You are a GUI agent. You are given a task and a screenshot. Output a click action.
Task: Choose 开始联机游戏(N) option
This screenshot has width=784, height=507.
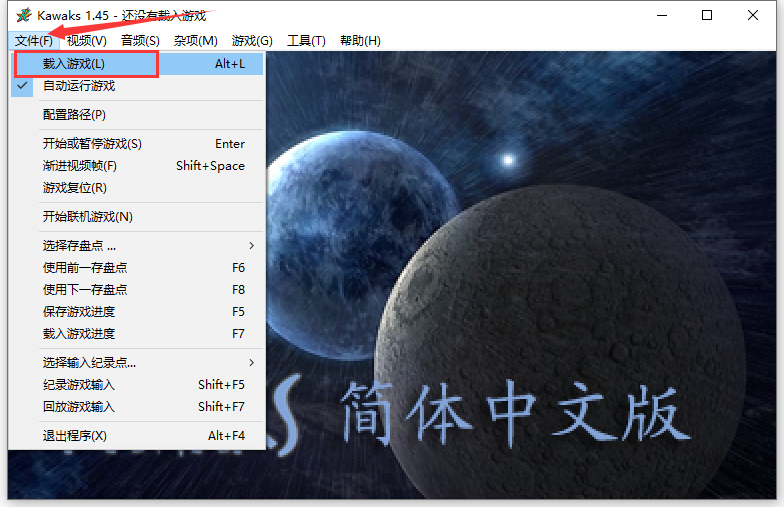tap(87, 217)
